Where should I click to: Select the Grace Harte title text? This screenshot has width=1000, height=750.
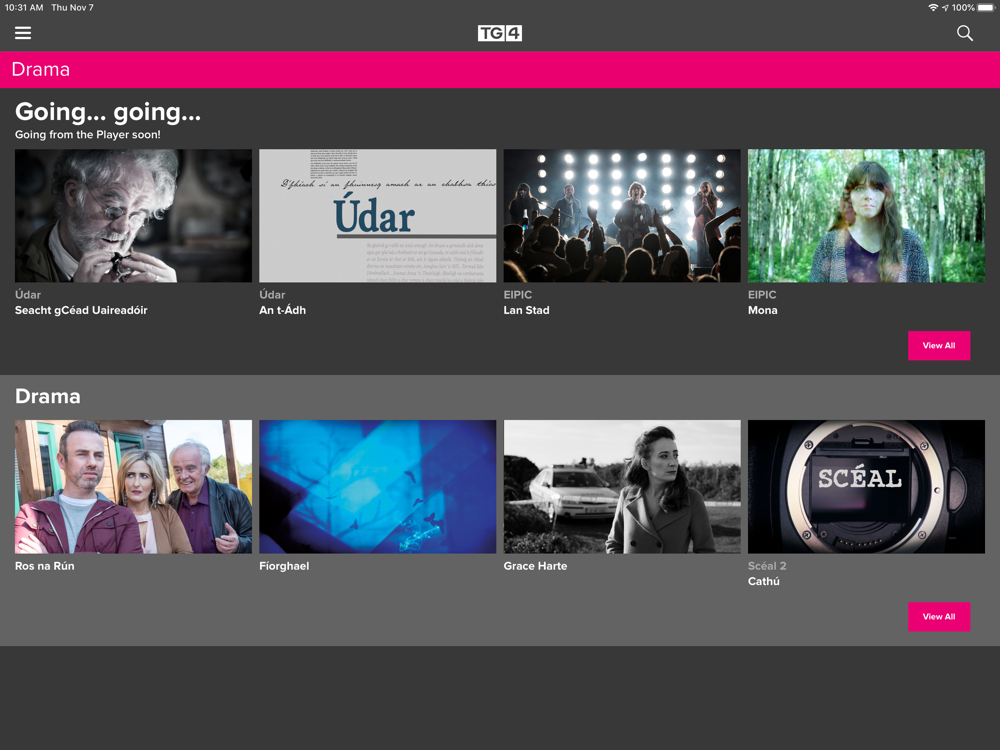pos(535,566)
